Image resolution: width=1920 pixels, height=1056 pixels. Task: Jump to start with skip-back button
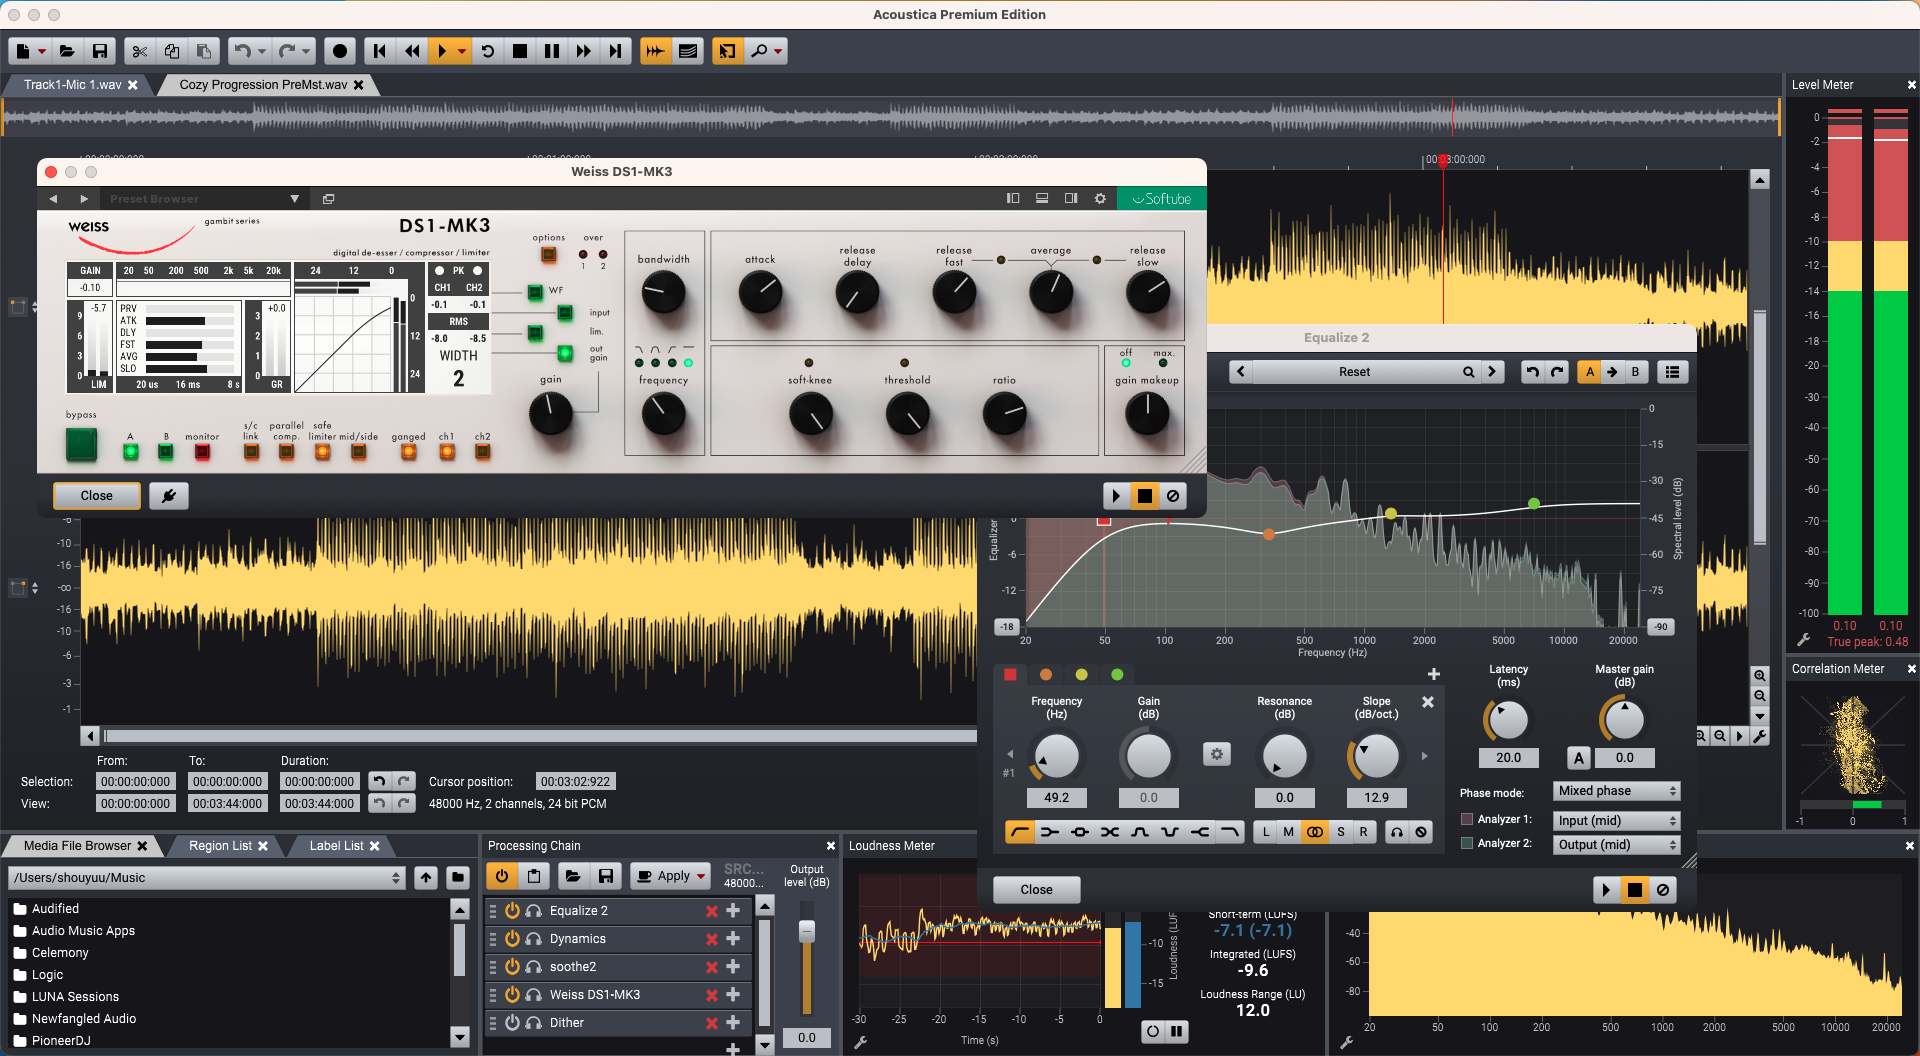380,51
